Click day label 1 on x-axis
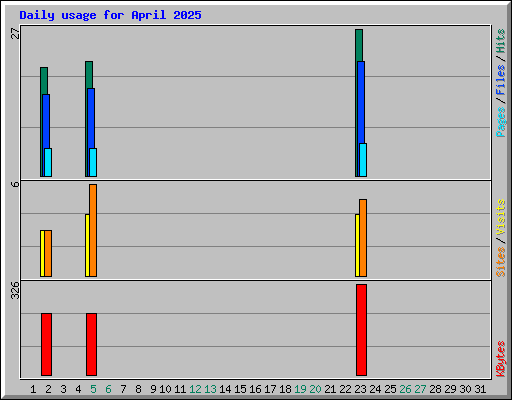This screenshot has height=400, width=512. pyautogui.click(x=33, y=389)
